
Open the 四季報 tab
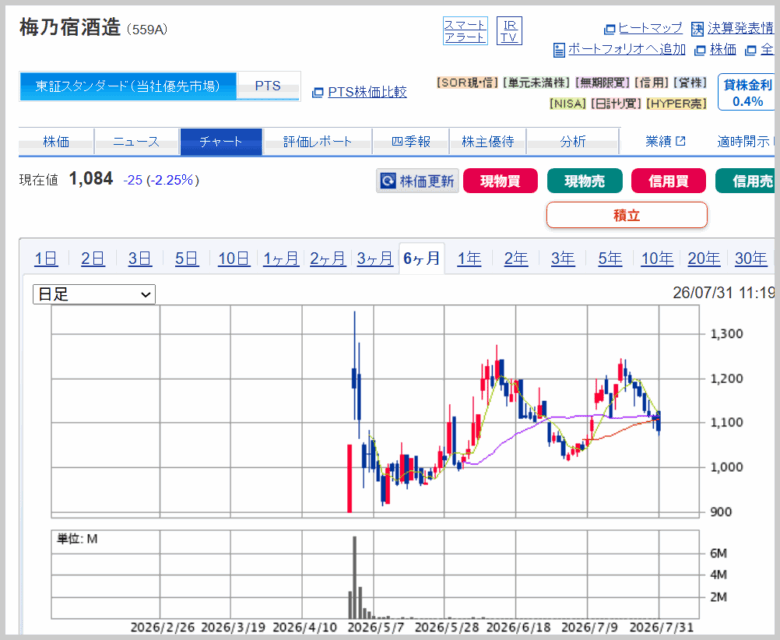pos(410,142)
